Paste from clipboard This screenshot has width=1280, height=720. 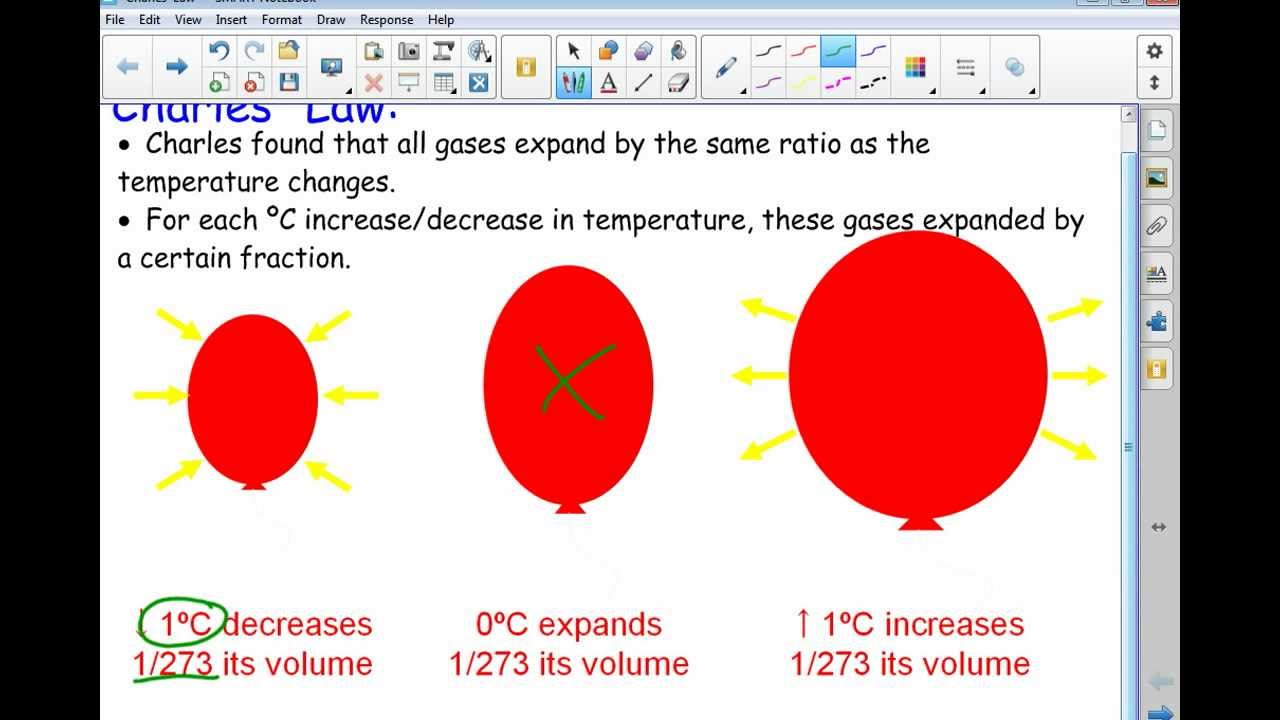(374, 51)
